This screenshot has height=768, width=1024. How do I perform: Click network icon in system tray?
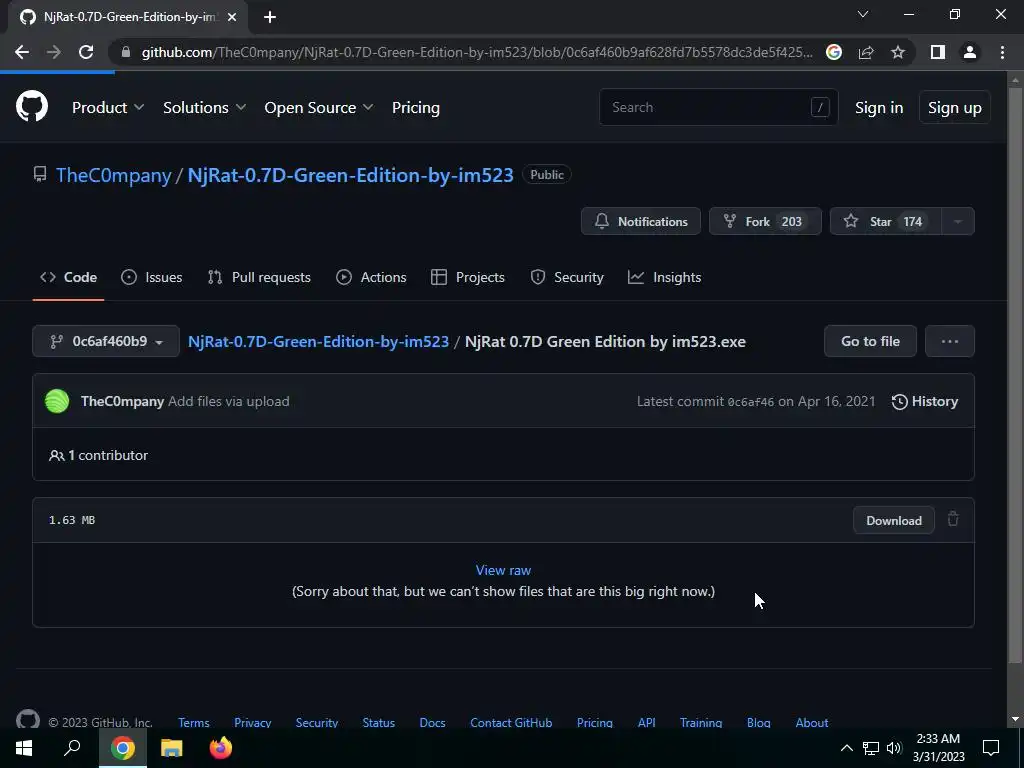871,748
